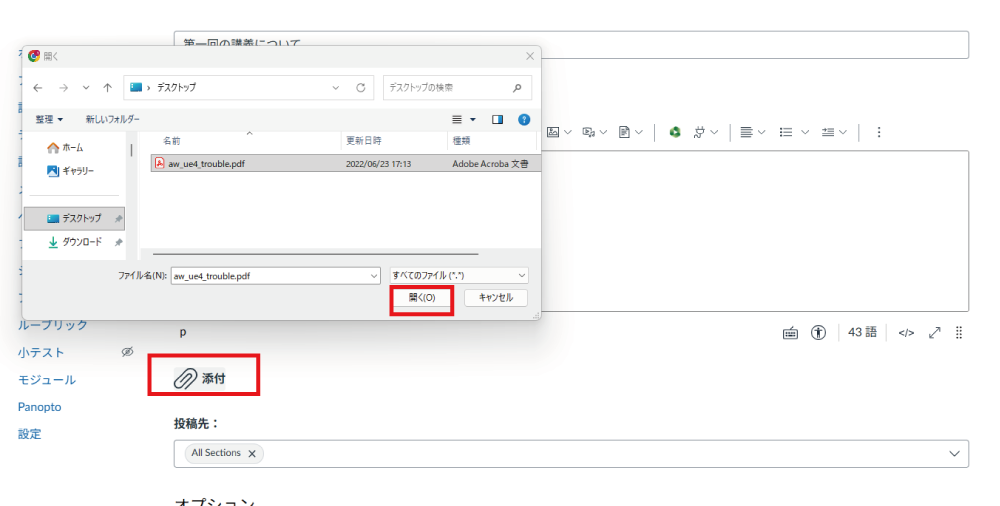1000x506 pixels.
Task: Click the blue help icon in file dialog
Action: pos(524,119)
